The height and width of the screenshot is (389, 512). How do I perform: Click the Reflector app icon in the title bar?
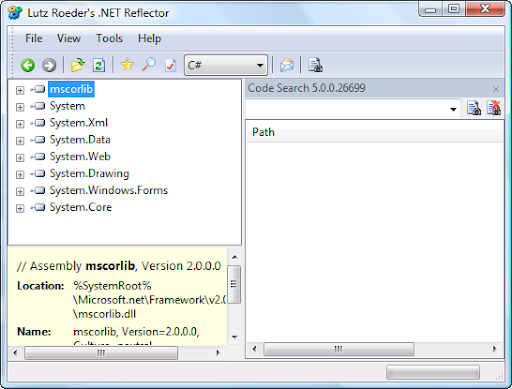(15, 13)
